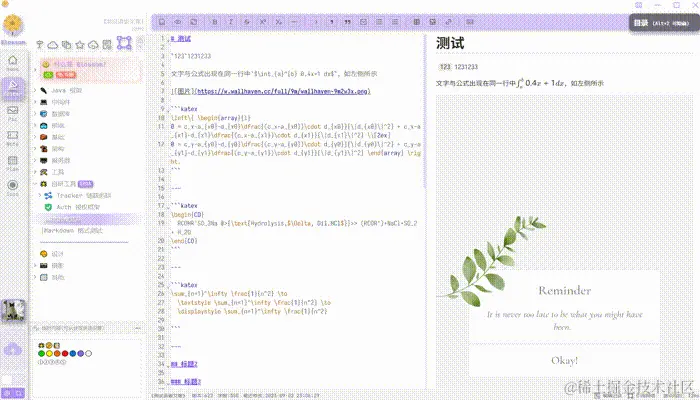Insert link from editor toolbar
This screenshot has height=400, width=700.
[449, 22]
